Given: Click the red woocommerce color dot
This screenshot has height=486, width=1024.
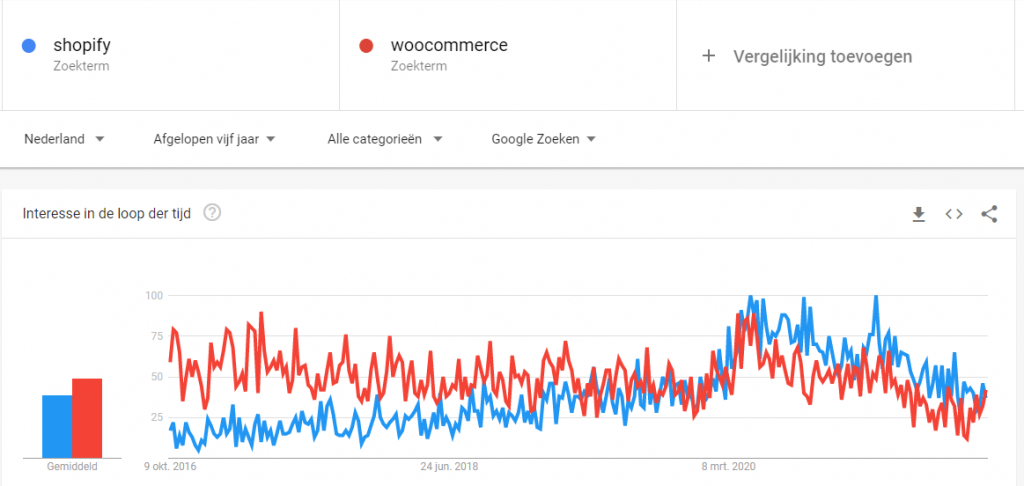Looking at the screenshot, I should (366, 46).
